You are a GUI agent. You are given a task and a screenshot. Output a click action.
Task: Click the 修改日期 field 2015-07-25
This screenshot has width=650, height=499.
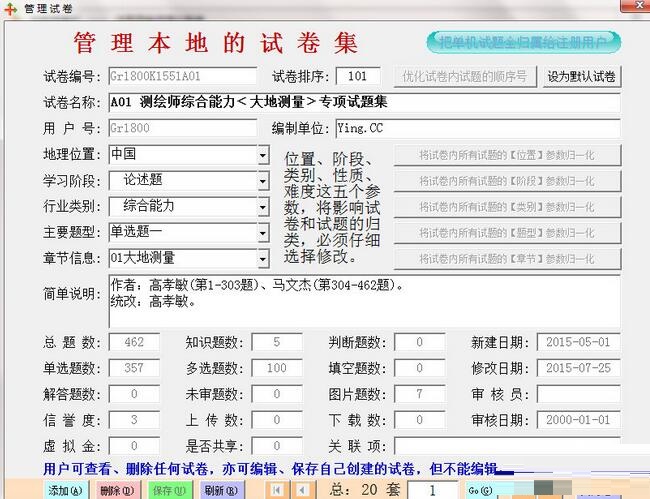579,368
